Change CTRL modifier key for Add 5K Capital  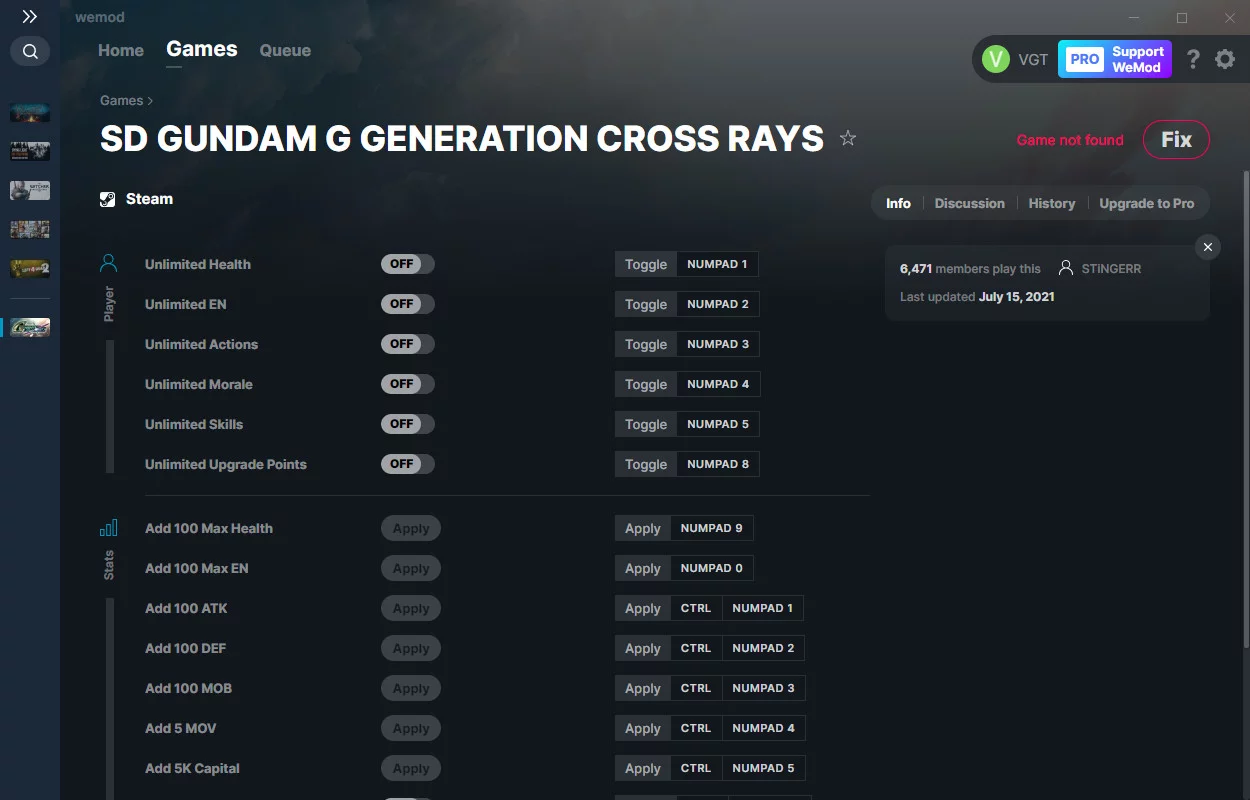(x=696, y=768)
